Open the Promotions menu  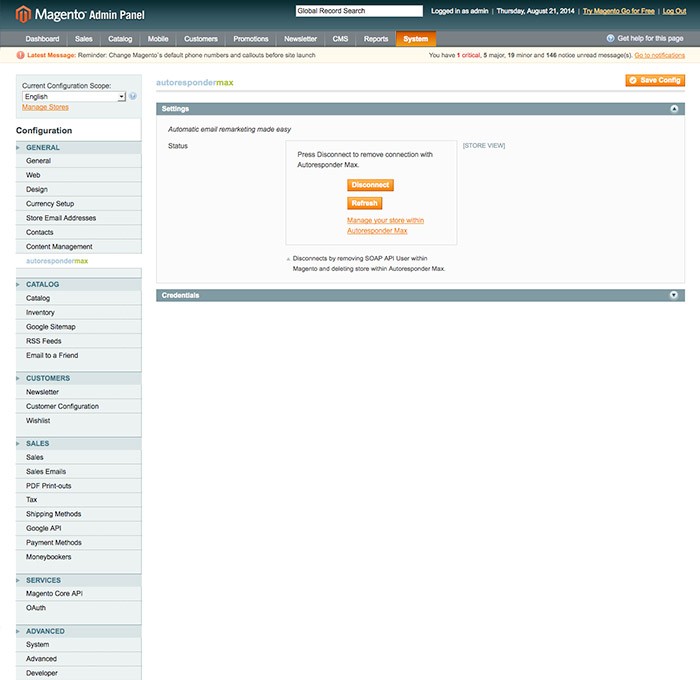point(251,39)
